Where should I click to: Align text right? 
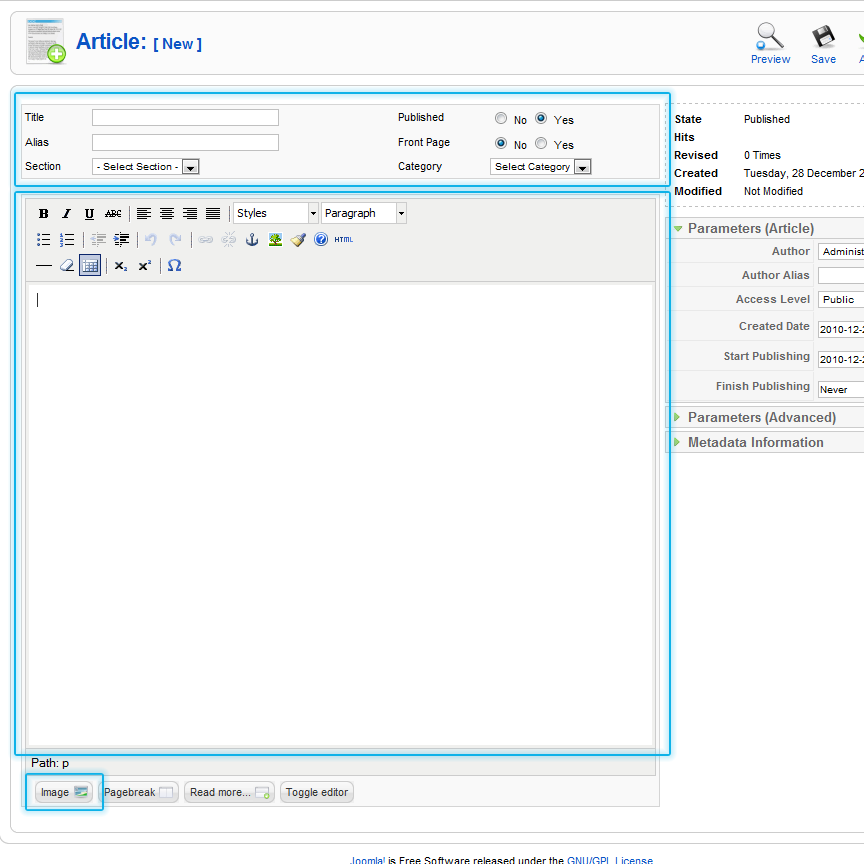190,213
